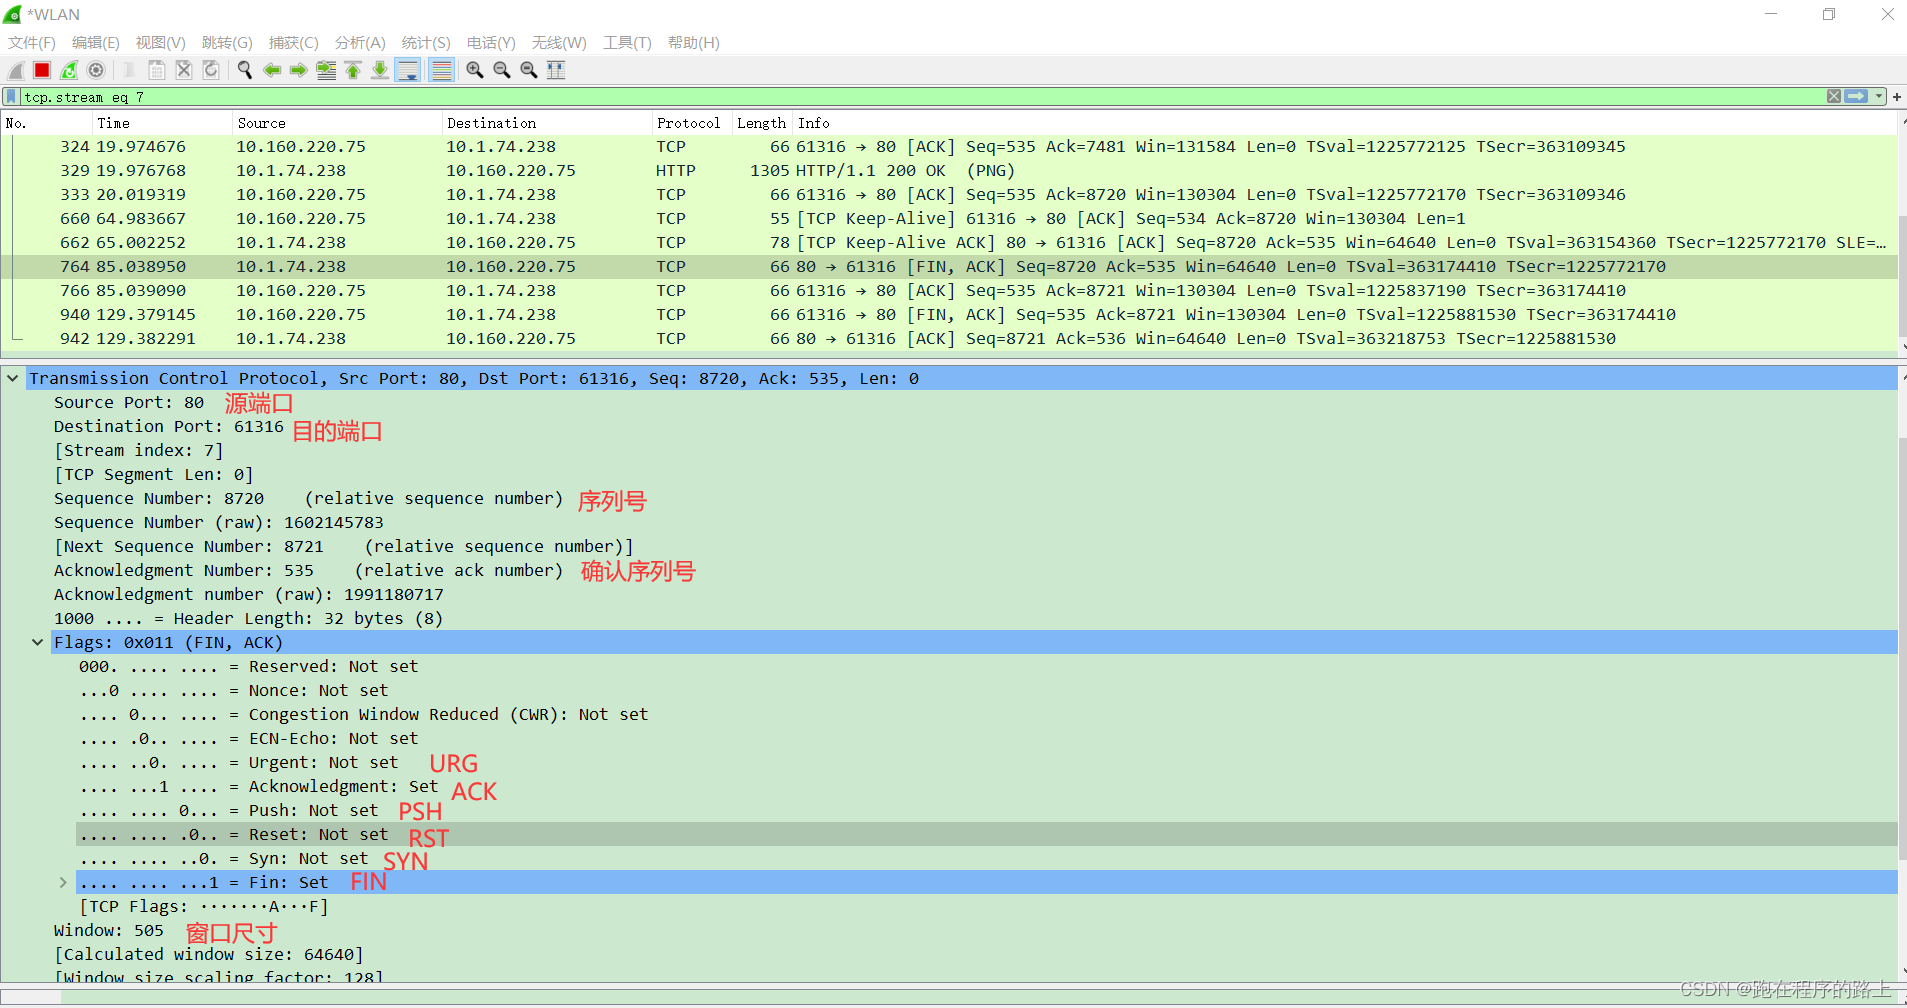Open the 分析(A) menu
This screenshot has width=1907, height=1008.
[x=360, y=43]
